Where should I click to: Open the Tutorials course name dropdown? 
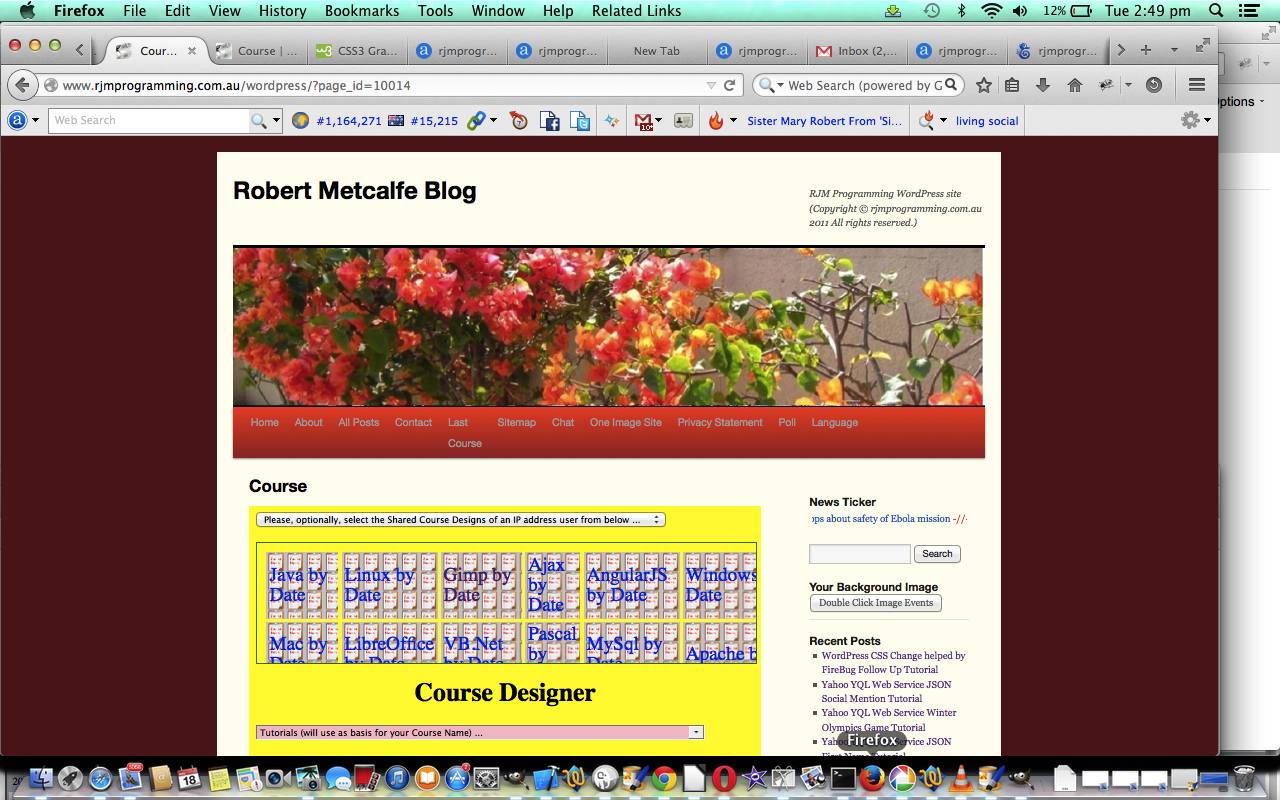point(480,733)
